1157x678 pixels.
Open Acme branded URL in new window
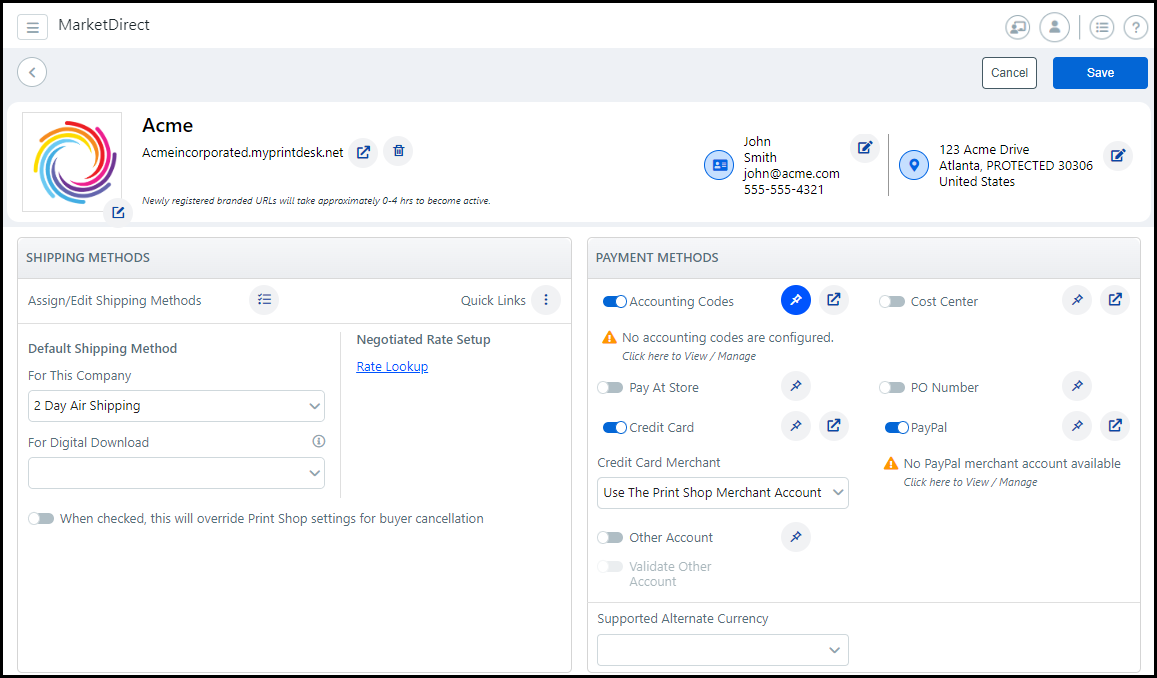[x=364, y=152]
